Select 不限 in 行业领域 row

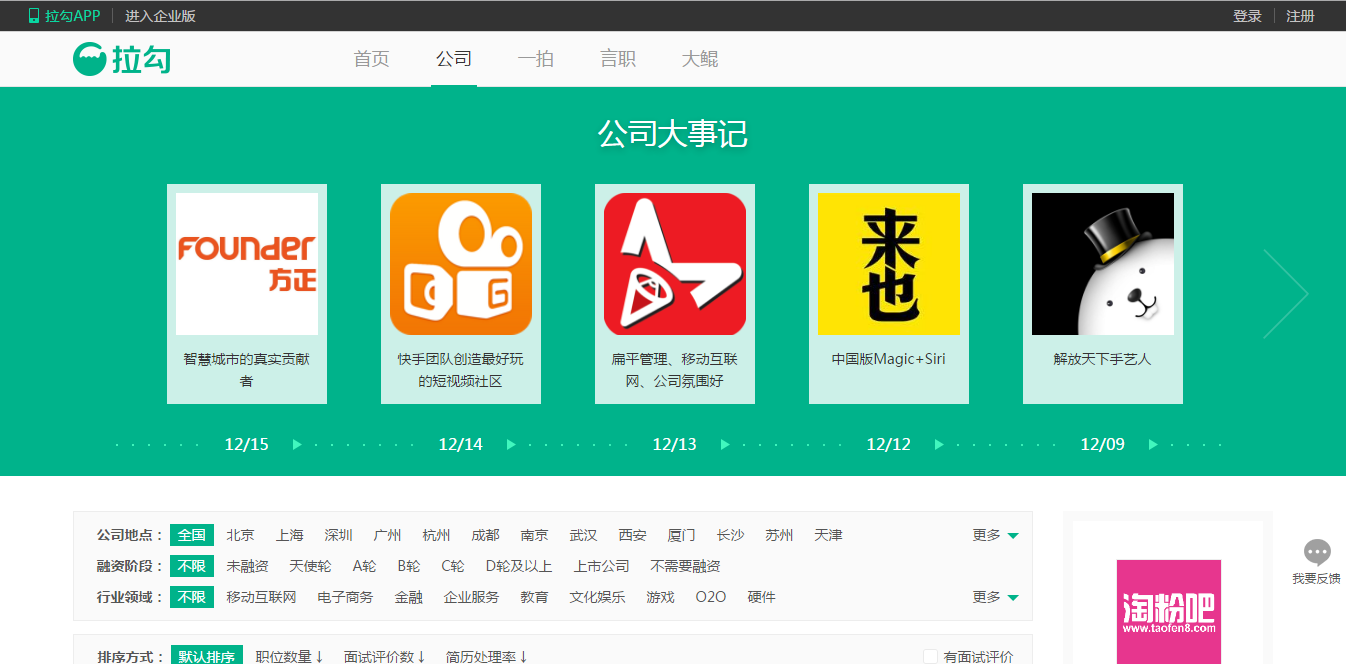[x=192, y=597]
